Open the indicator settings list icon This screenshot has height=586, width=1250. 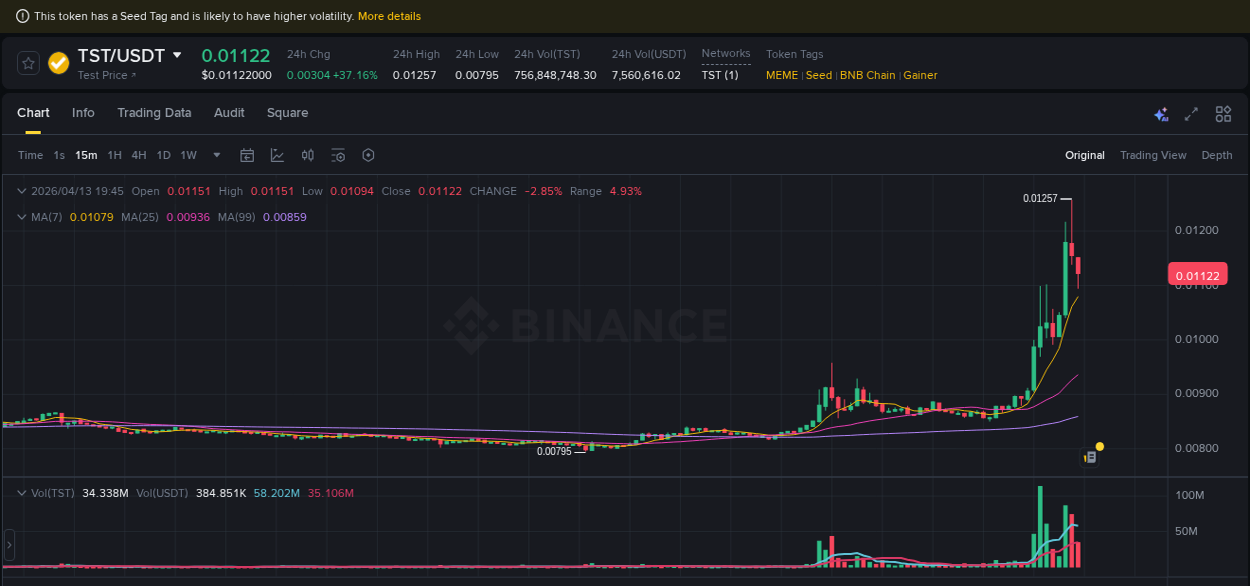point(337,155)
